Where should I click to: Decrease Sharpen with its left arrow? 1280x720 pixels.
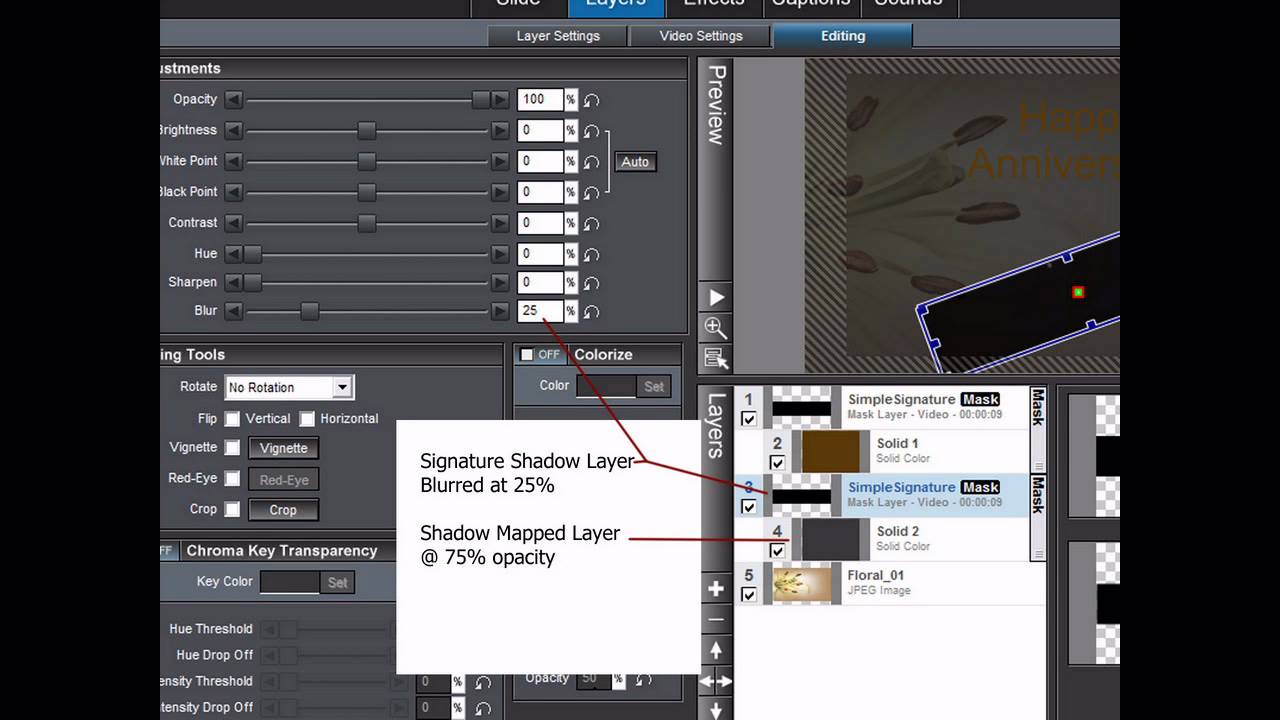(233, 283)
